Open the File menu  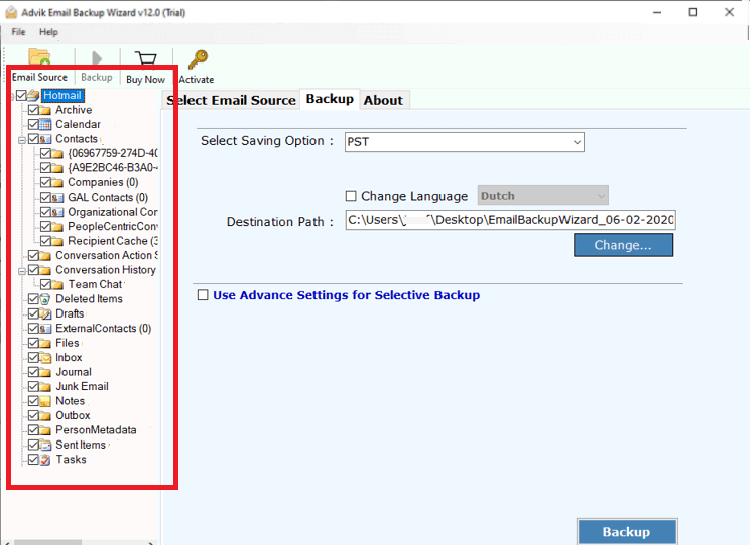pos(18,32)
